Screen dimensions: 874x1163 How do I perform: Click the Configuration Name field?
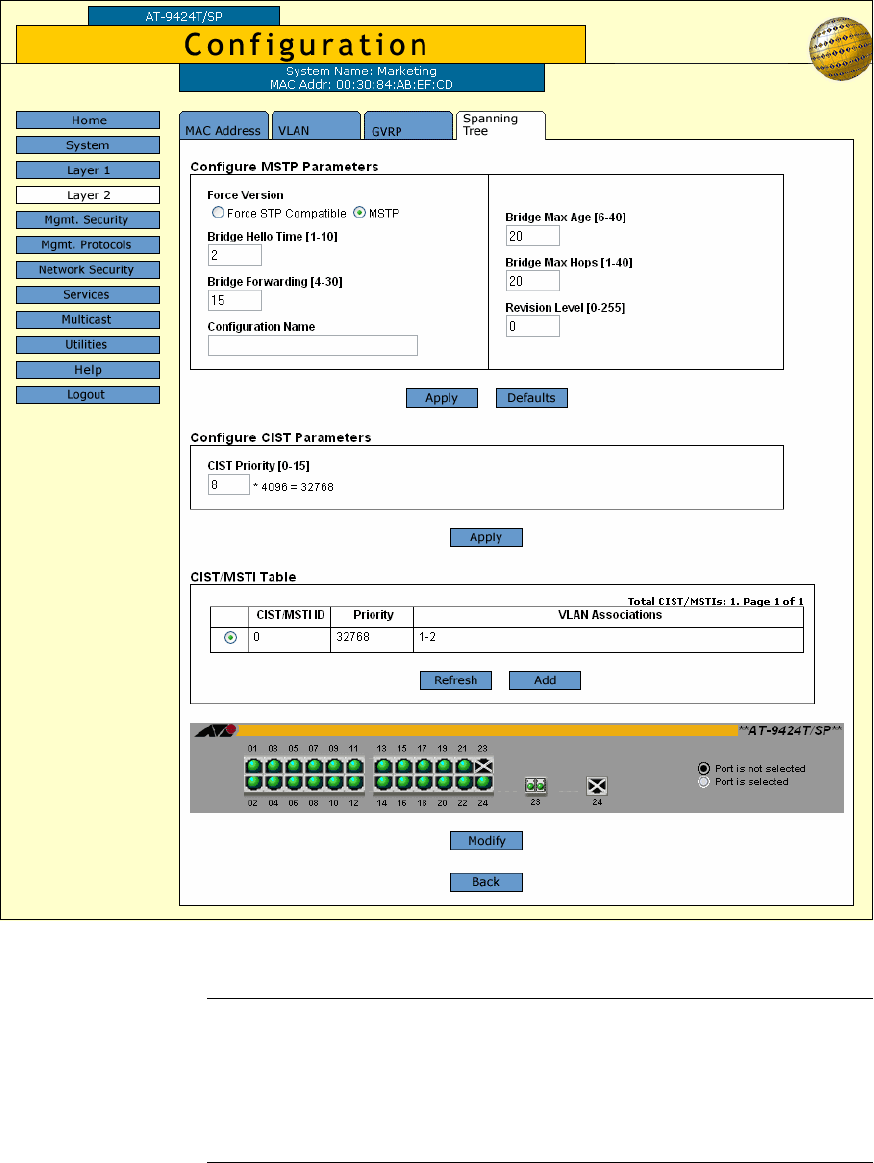pos(313,346)
